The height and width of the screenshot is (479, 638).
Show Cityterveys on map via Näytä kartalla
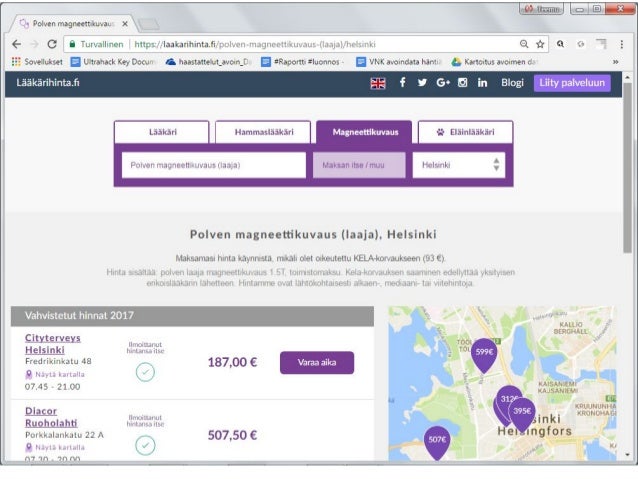(55, 374)
